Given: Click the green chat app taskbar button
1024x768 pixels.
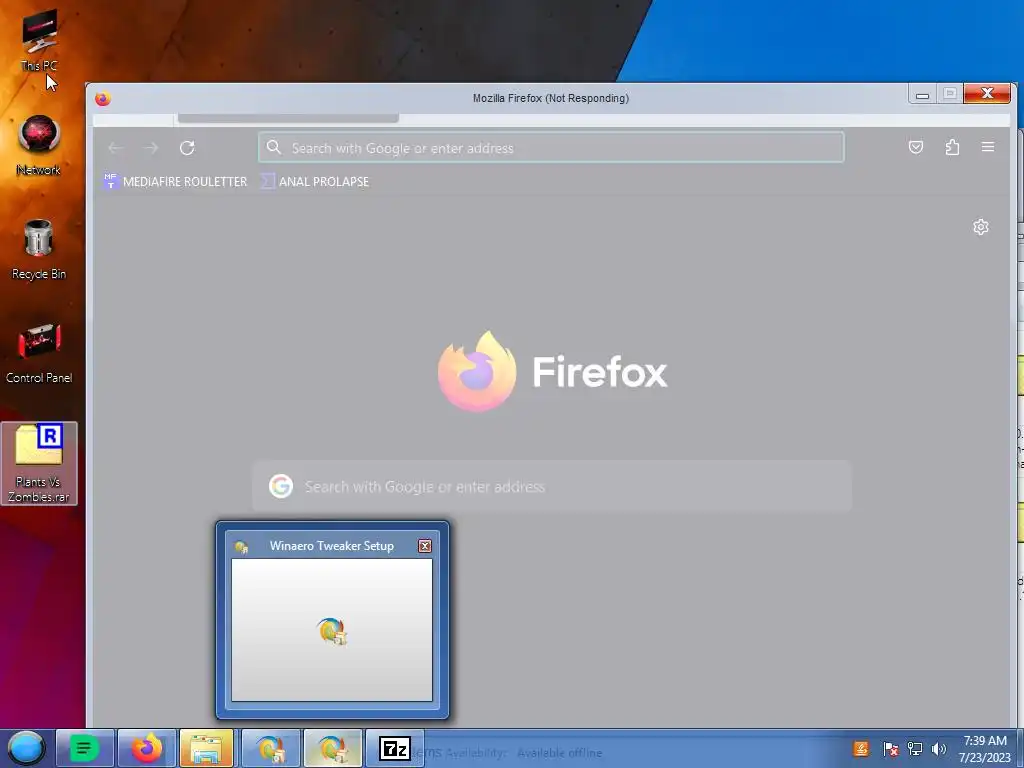Looking at the screenshot, I should coord(84,748).
